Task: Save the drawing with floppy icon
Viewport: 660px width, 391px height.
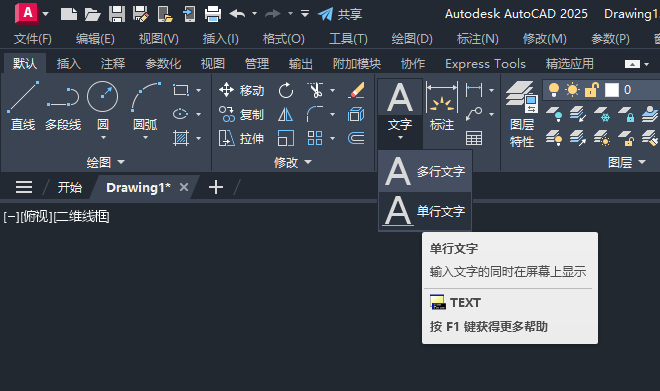Action: click(x=117, y=14)
